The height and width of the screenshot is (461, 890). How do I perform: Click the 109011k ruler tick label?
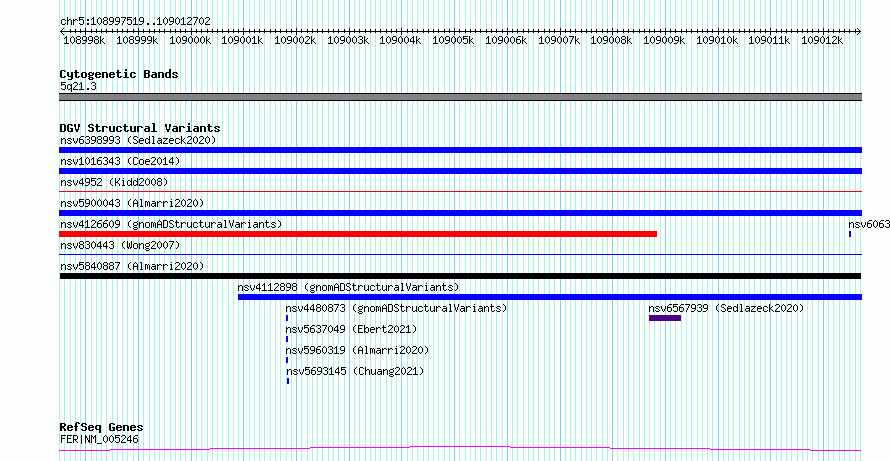click(x=769, y=40)
